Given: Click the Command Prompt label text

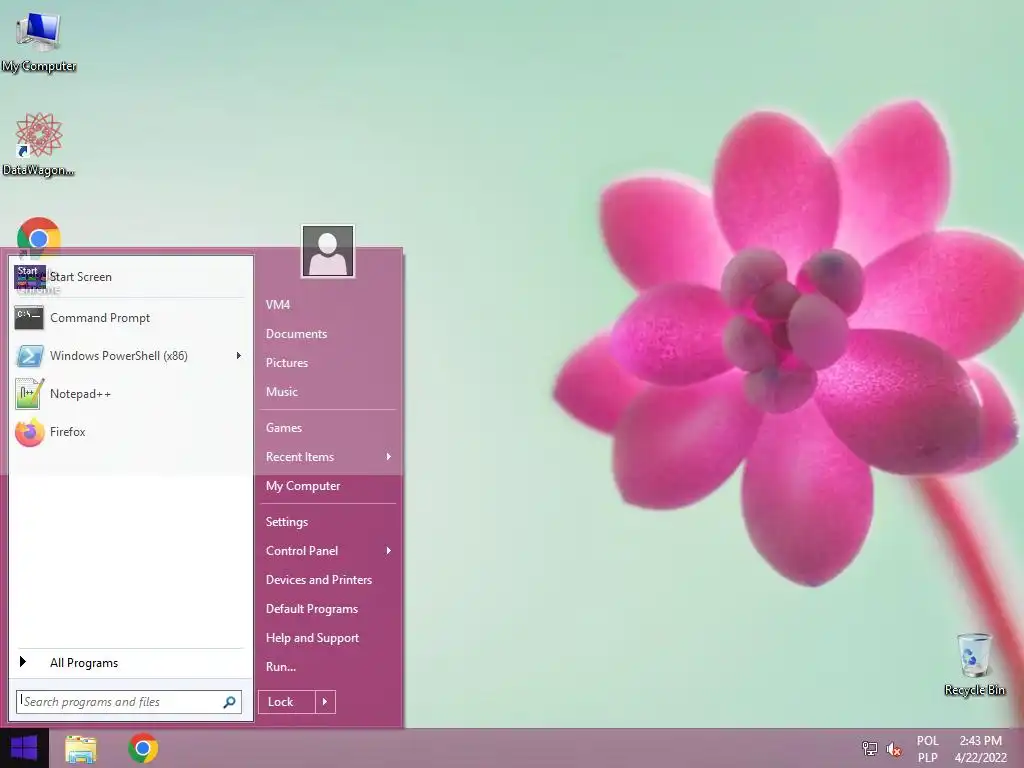Looking at the screenshot, I should tap(100, 318).
